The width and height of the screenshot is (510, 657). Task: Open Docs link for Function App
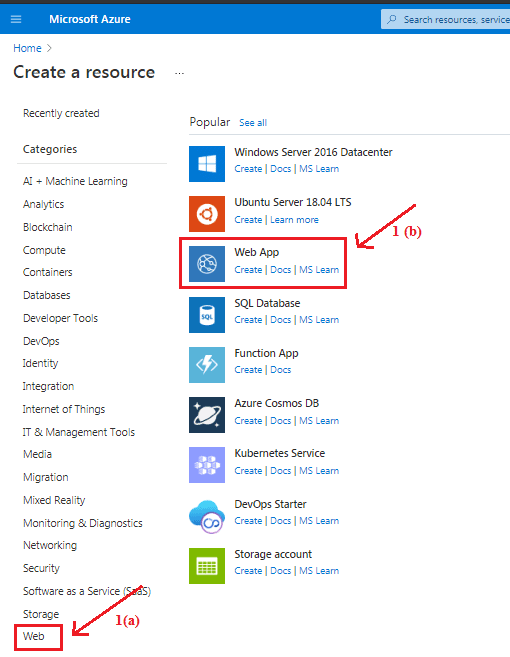pyautogui.click(x=280, y=370)
